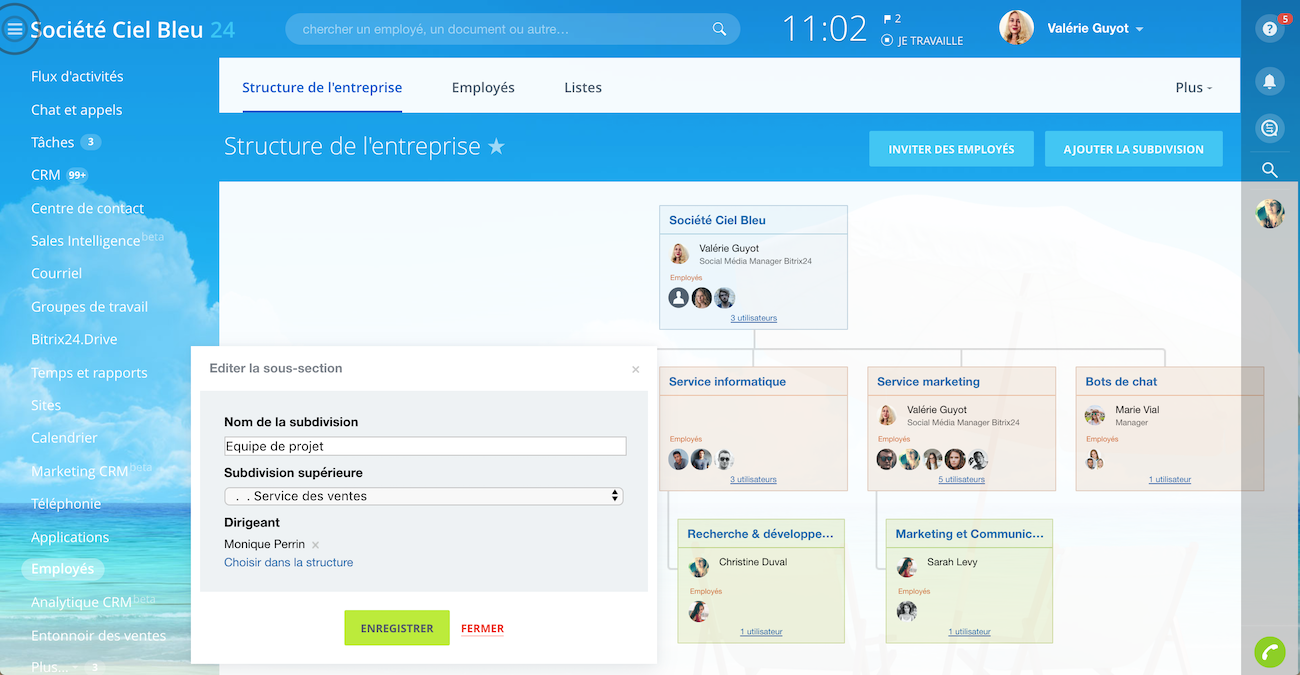Screen dimensions: 1300x675
Task: Click the favorite star next to page title
Action: [x=496, y=147]
